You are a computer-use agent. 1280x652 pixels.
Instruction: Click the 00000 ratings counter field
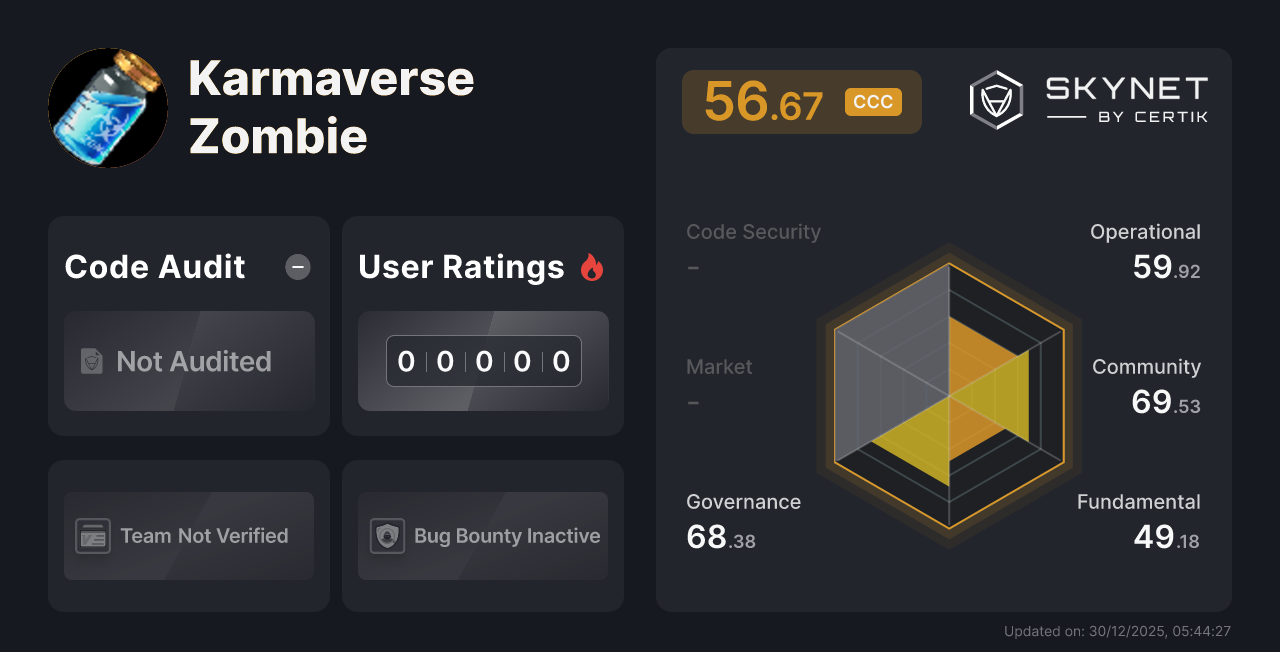pos(483,361)
